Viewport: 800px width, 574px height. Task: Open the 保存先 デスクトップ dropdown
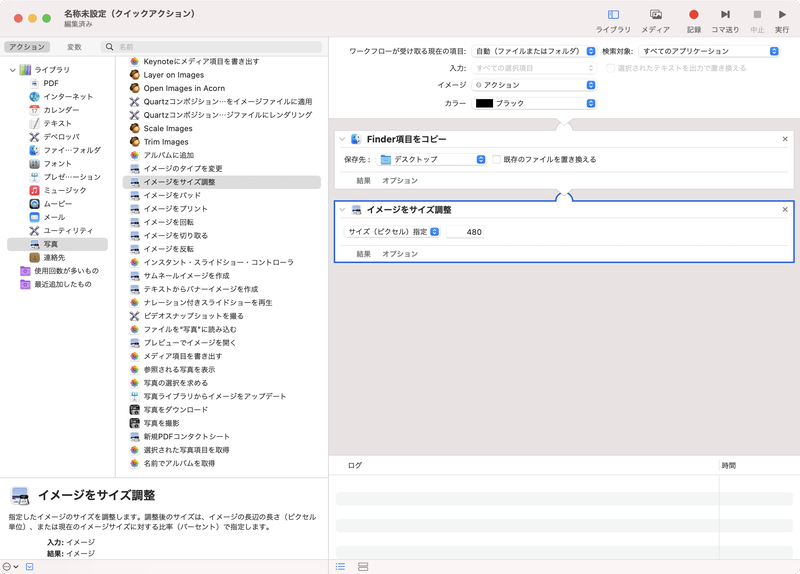click(431, 159)
